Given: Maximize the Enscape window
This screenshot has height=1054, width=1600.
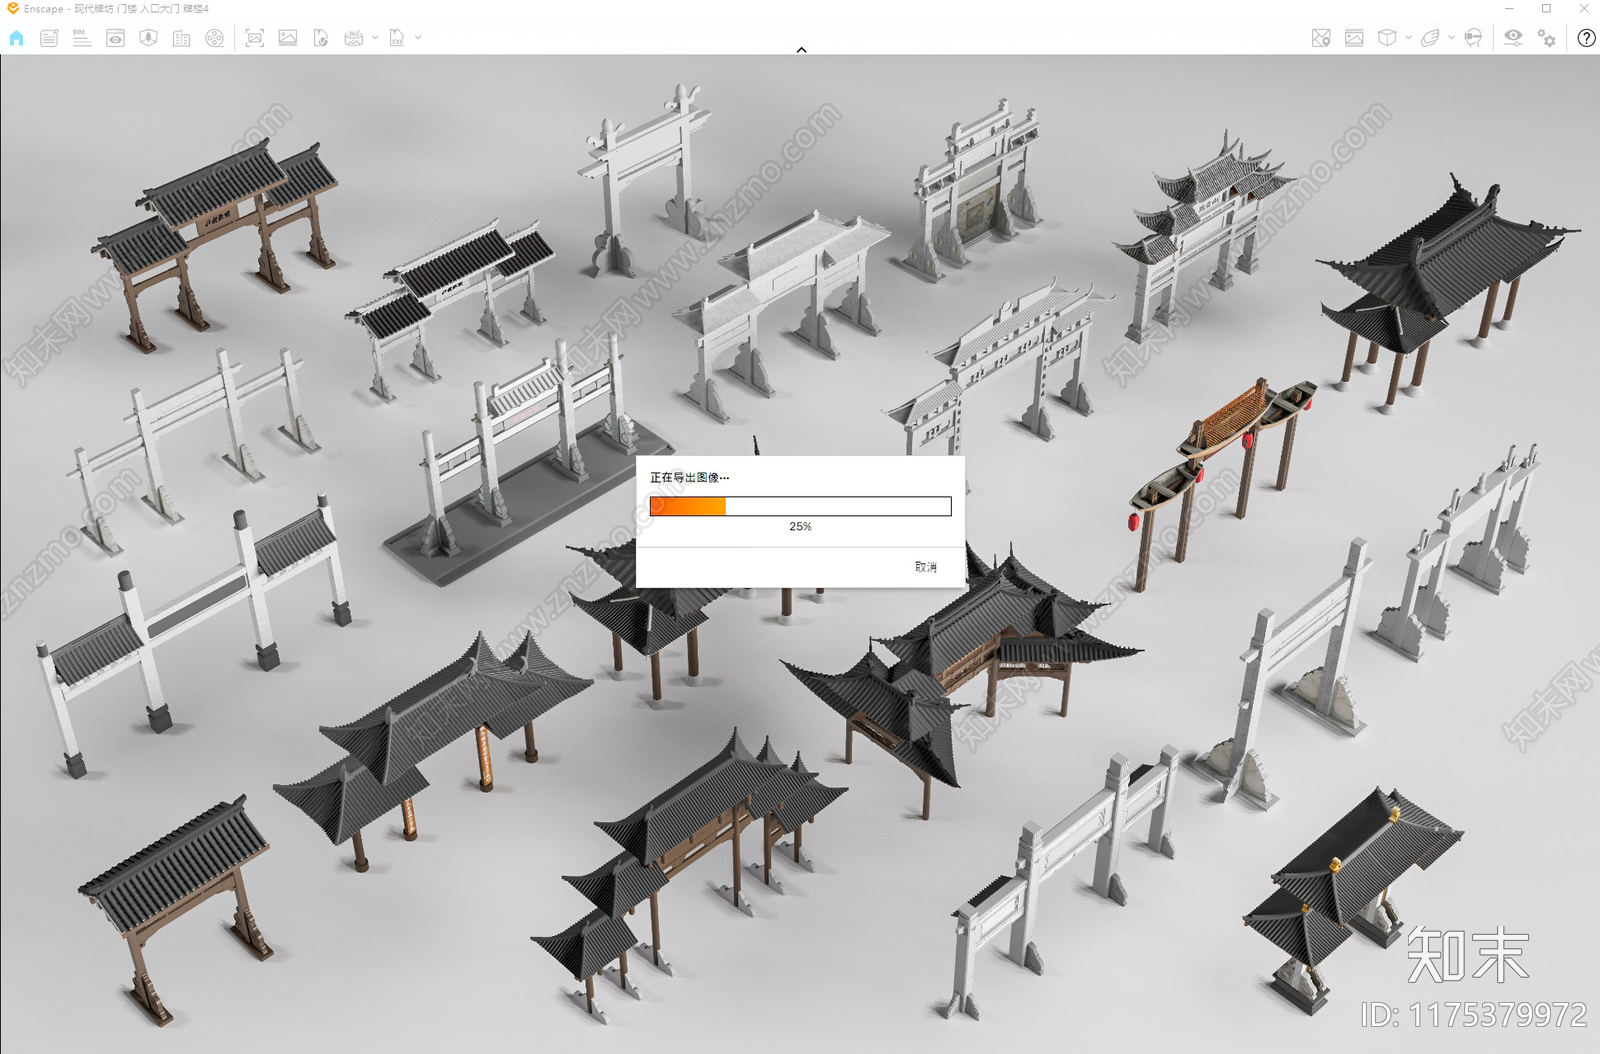Looking at the screenshot, I should click(x=1546, y=8).
